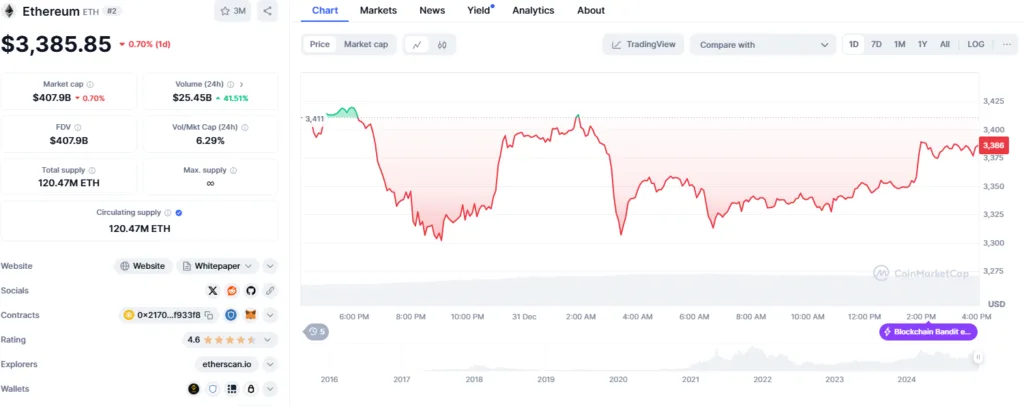Click the padlock wallet icon
The width and height of the screenshot is (1024, 406).
point(251,389)
